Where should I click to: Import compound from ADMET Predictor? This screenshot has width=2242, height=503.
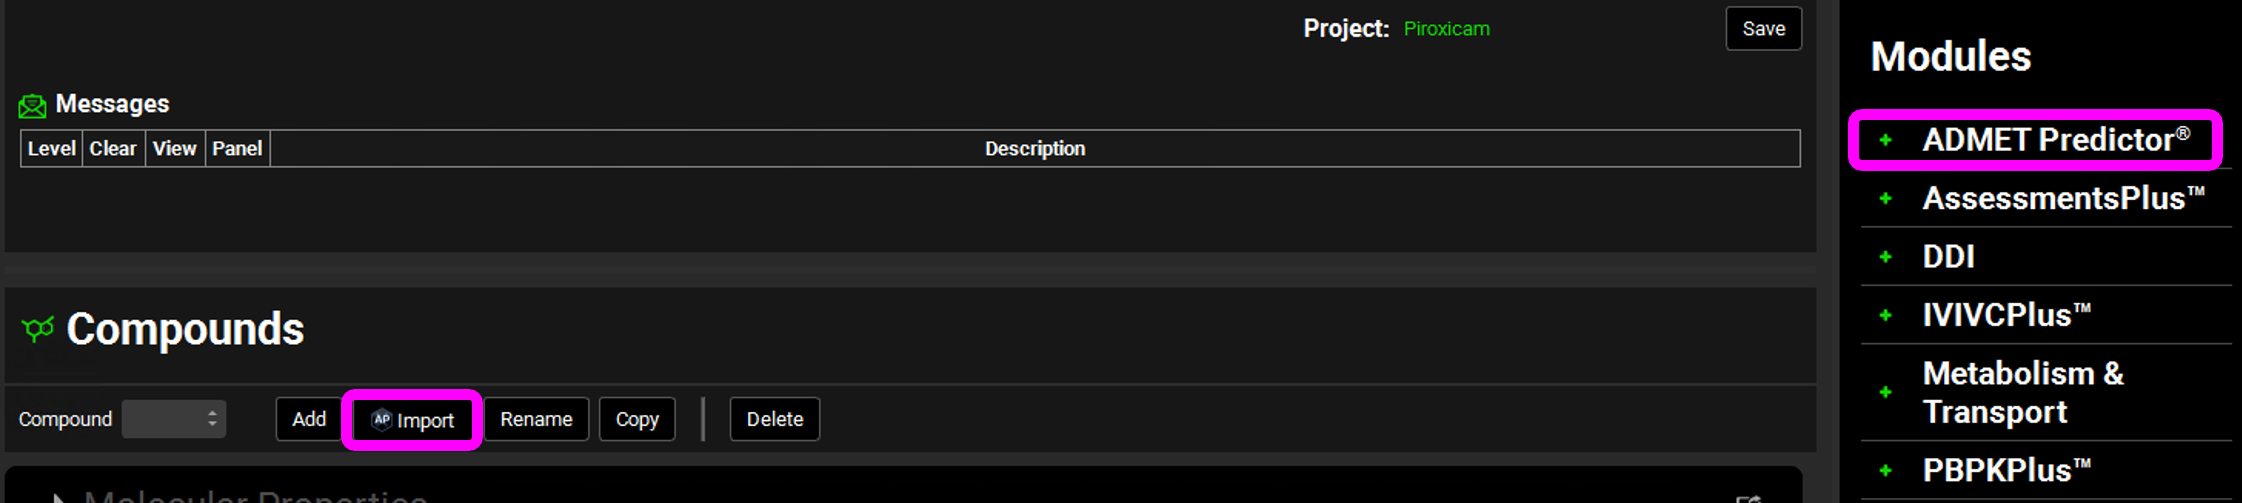413,420
